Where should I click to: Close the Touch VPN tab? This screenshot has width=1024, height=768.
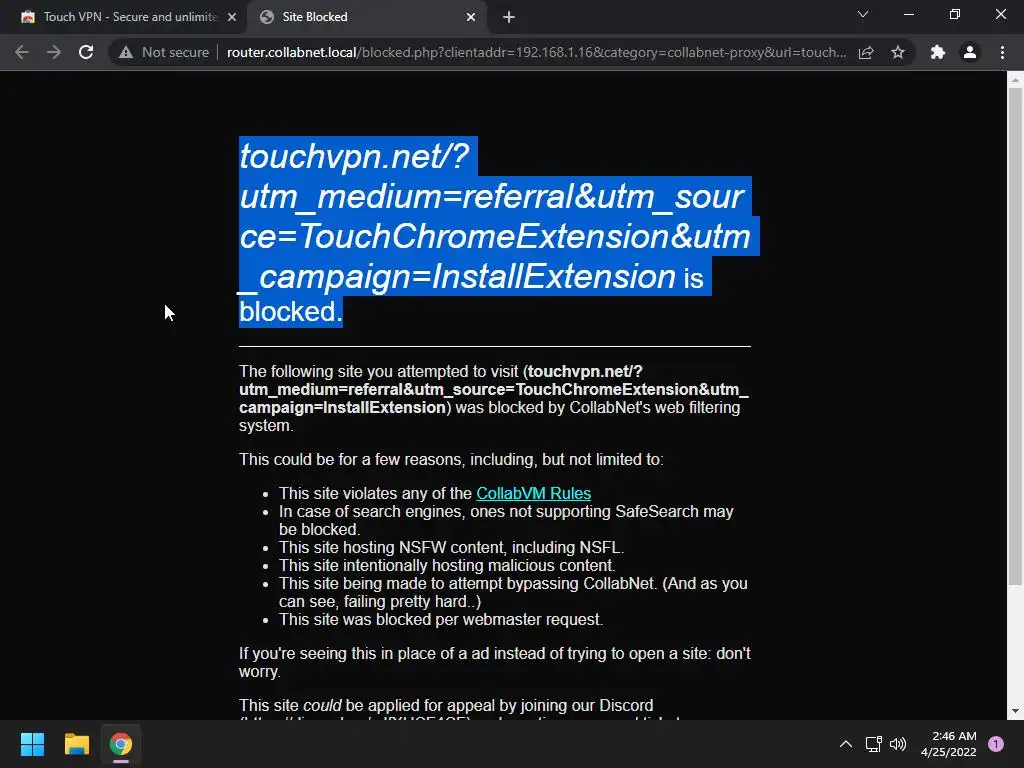(232, 17)
